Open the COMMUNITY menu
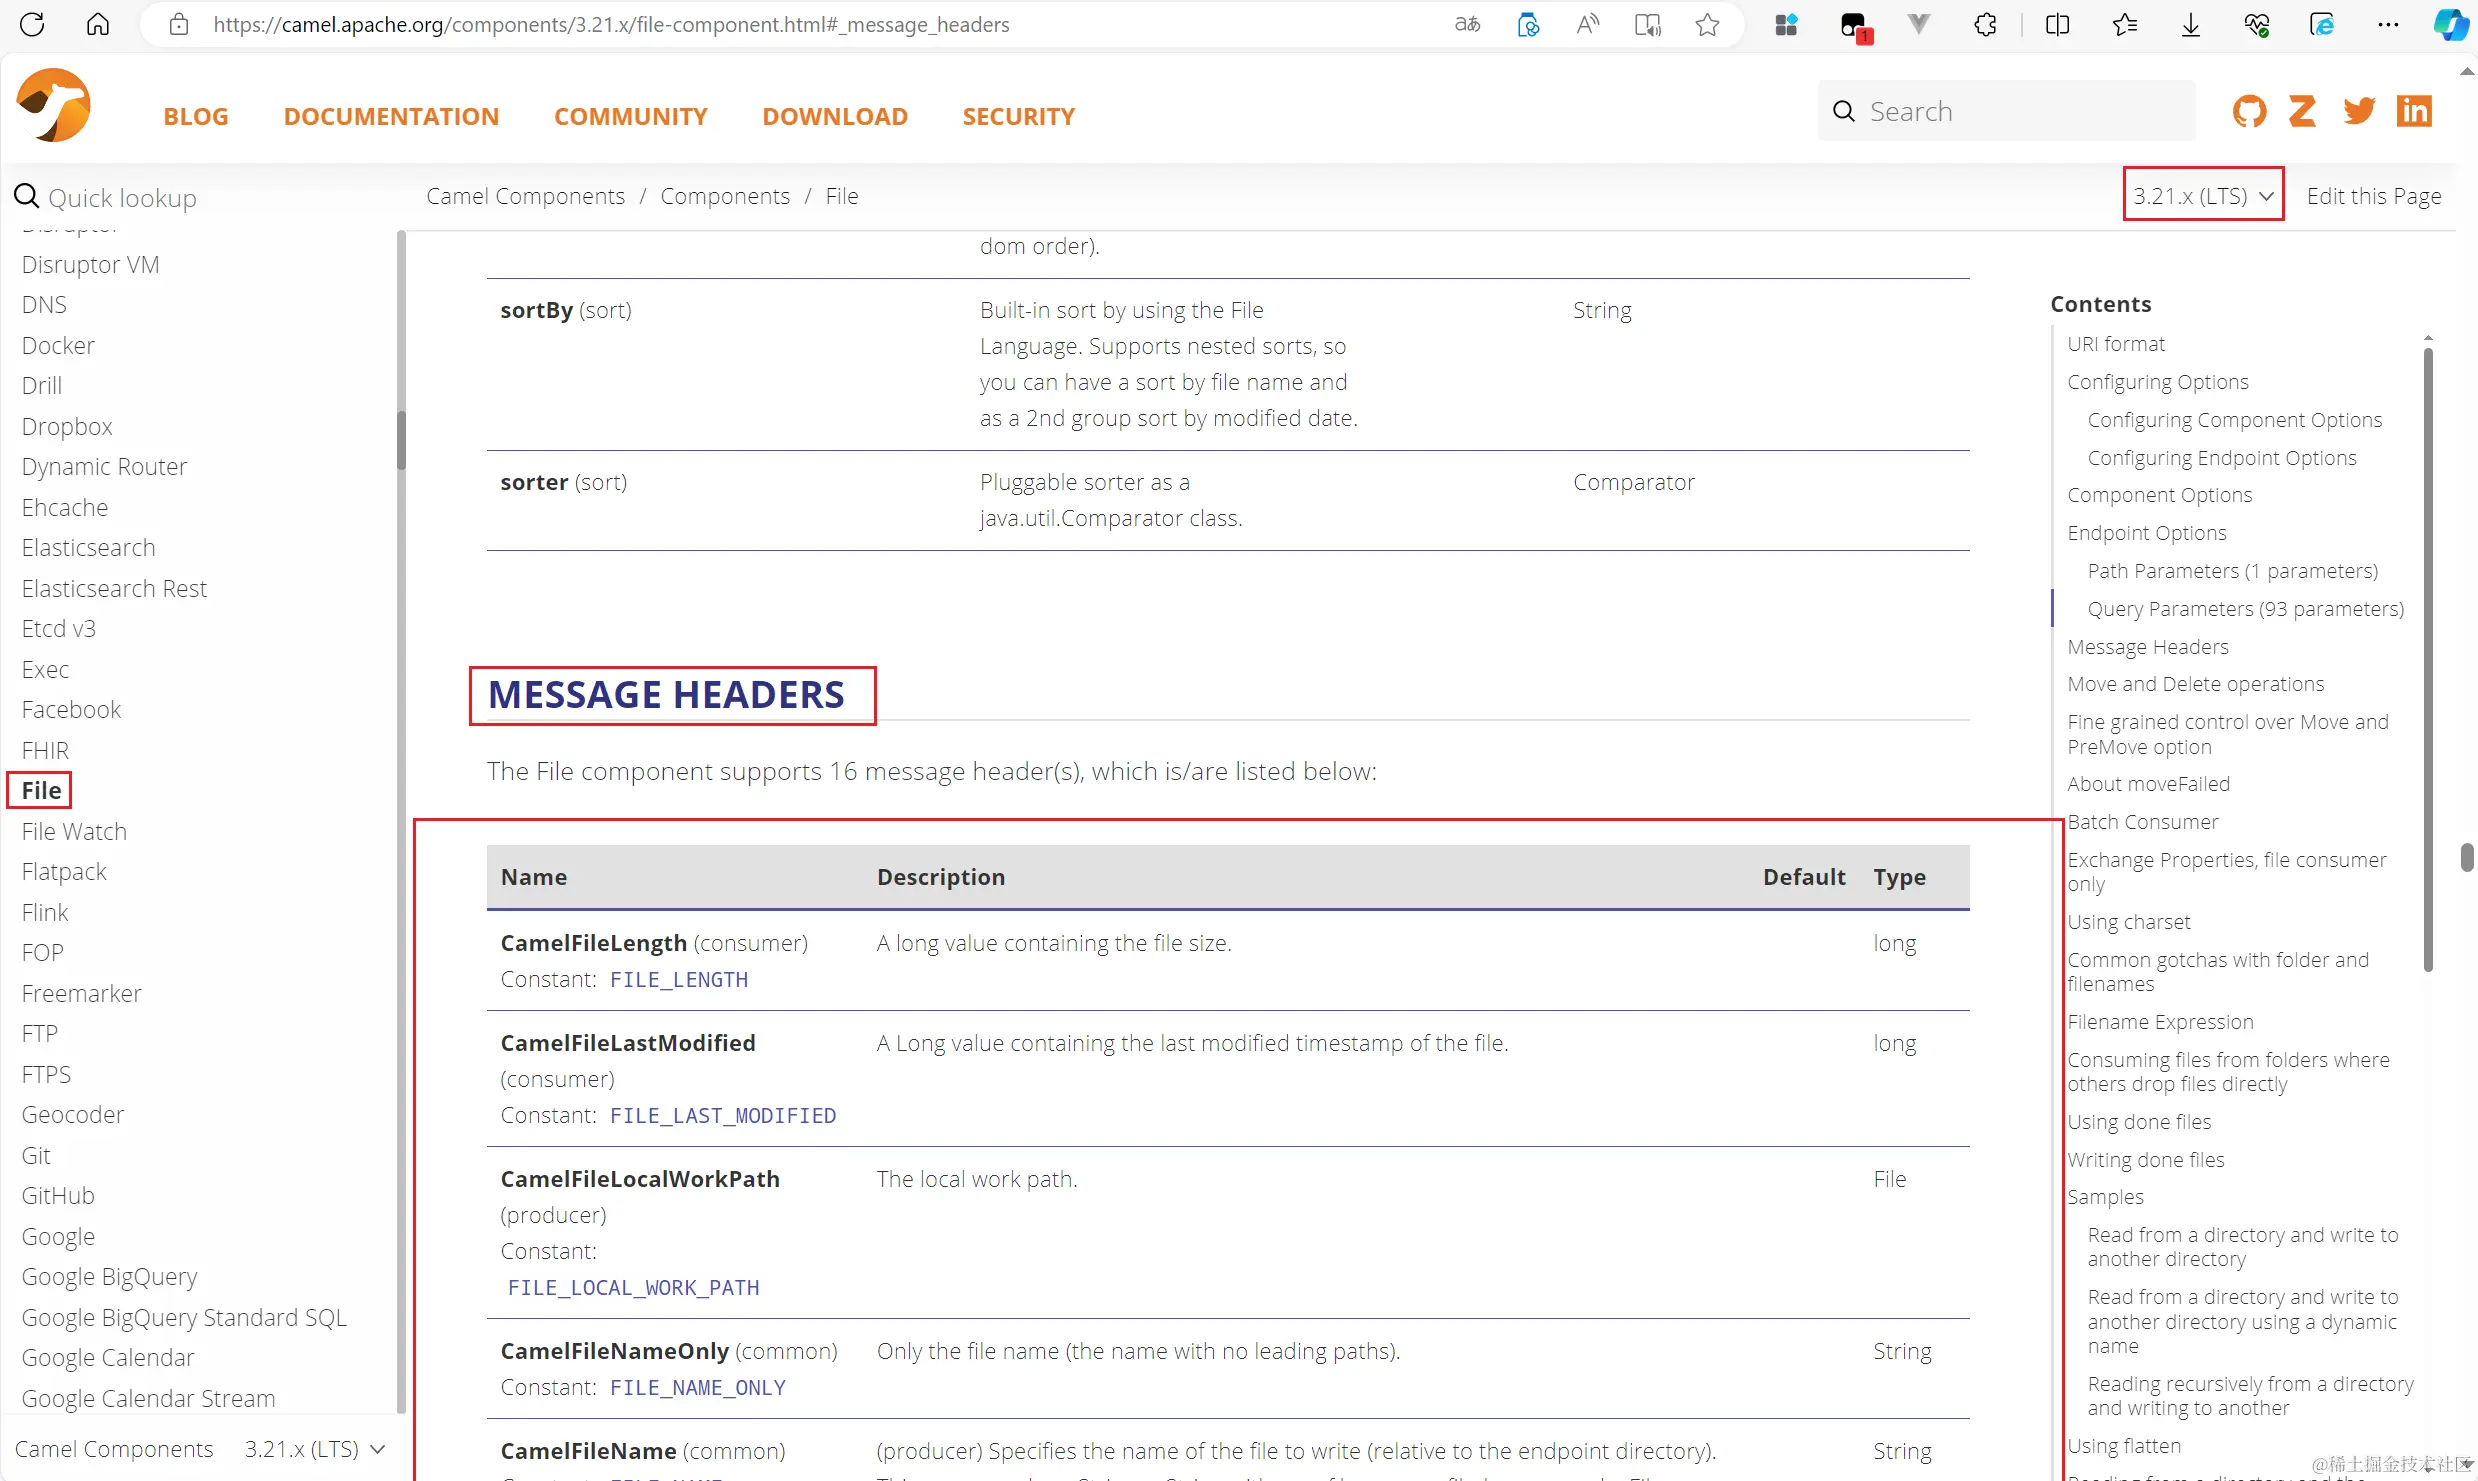2478x1481 pixels. click(x=631, y=116)
